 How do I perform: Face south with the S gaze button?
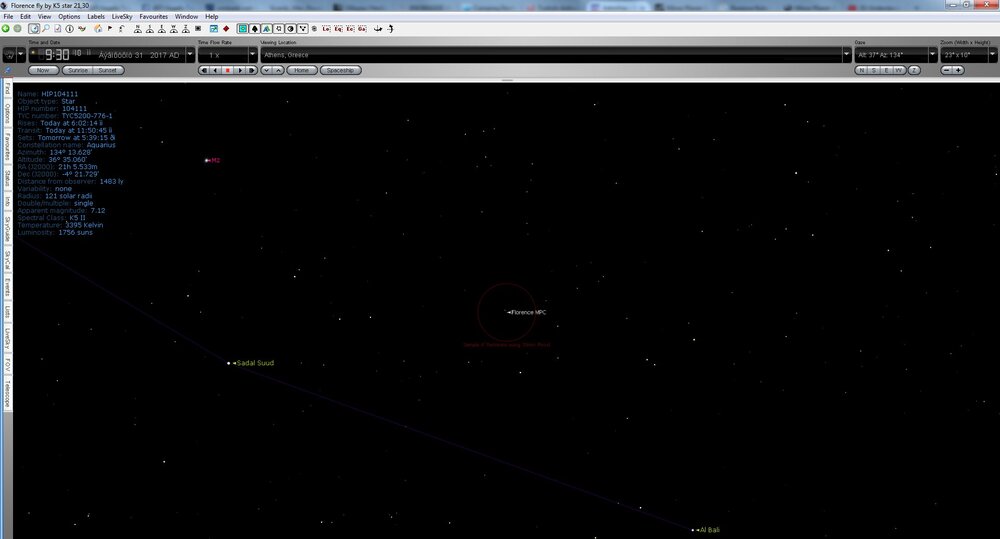tap(874, 70)
